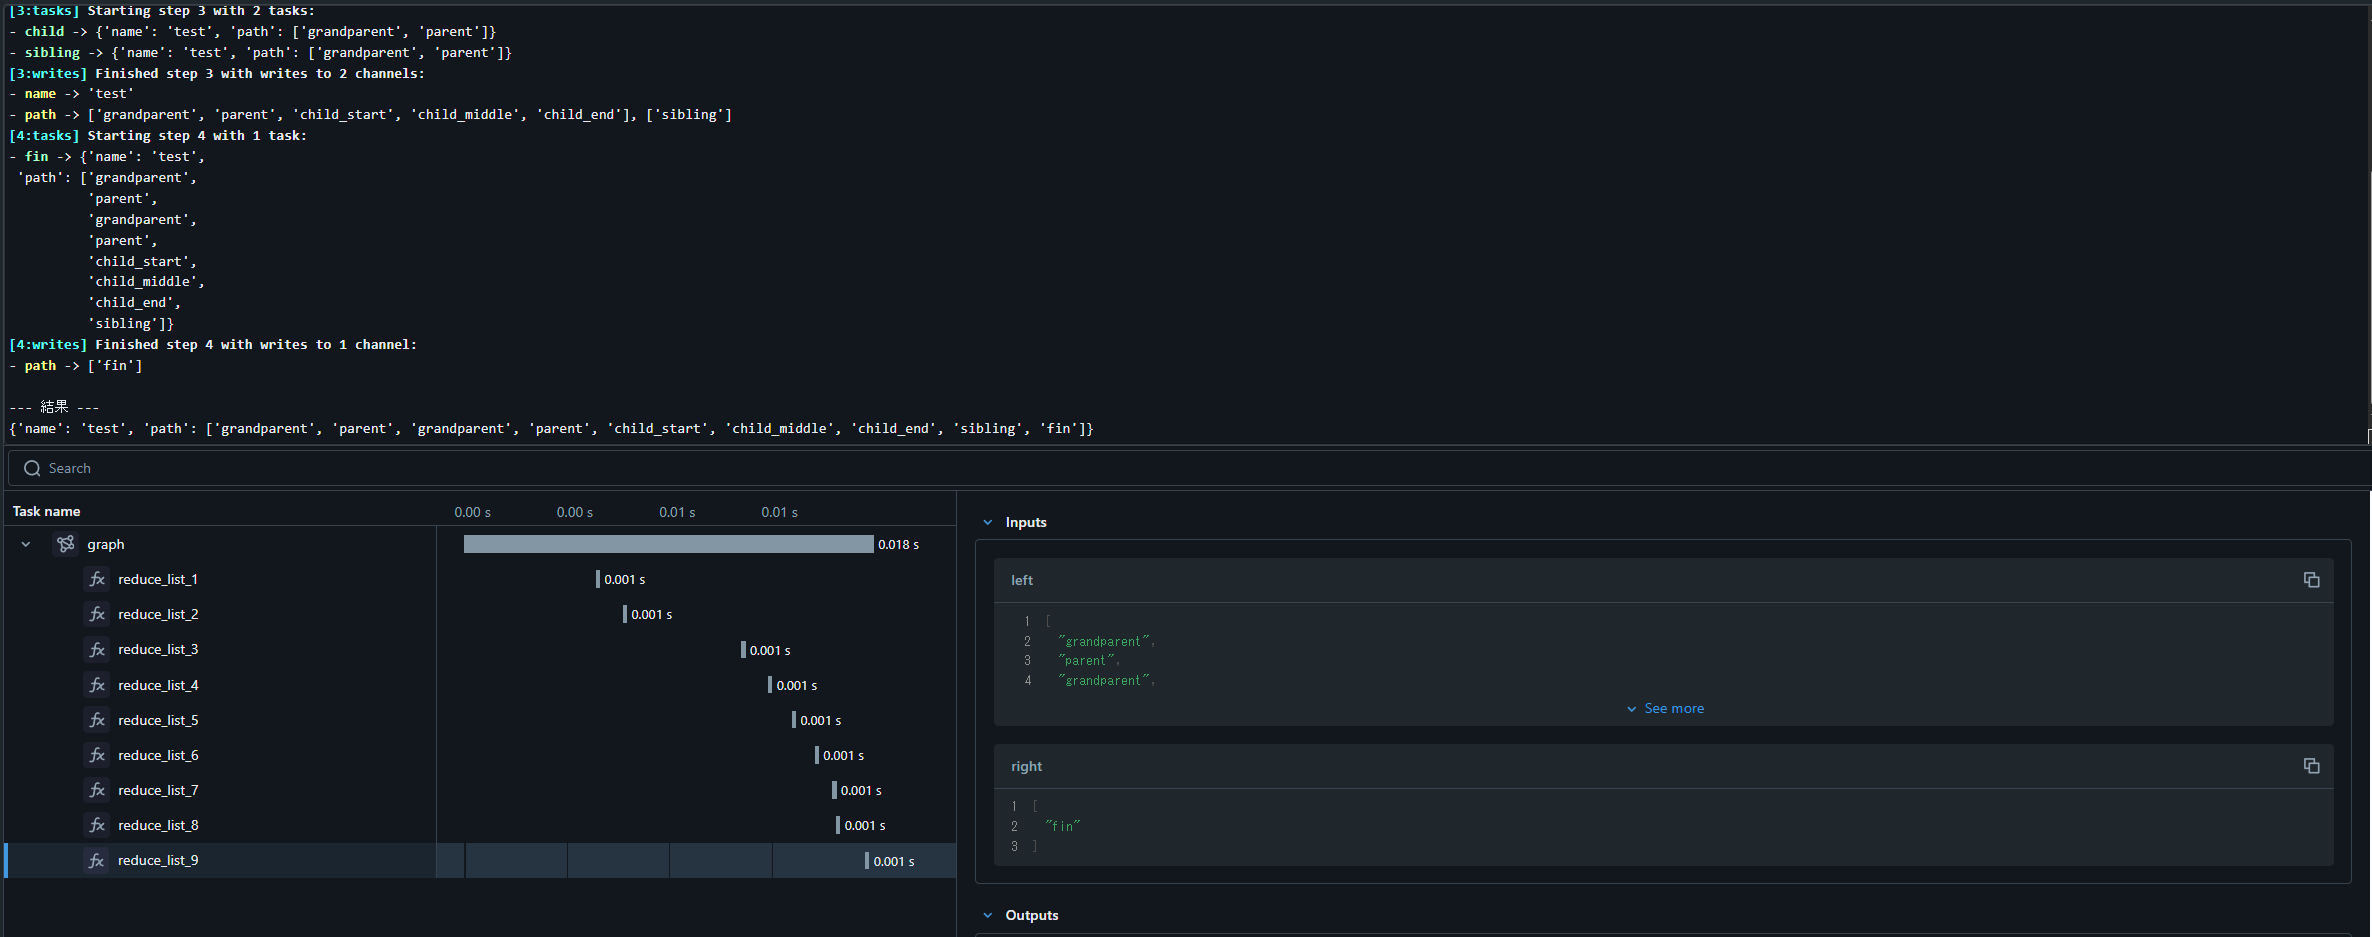Click the function icon beside reduce_list_3
2372x937 pixels.
[97, 649]
